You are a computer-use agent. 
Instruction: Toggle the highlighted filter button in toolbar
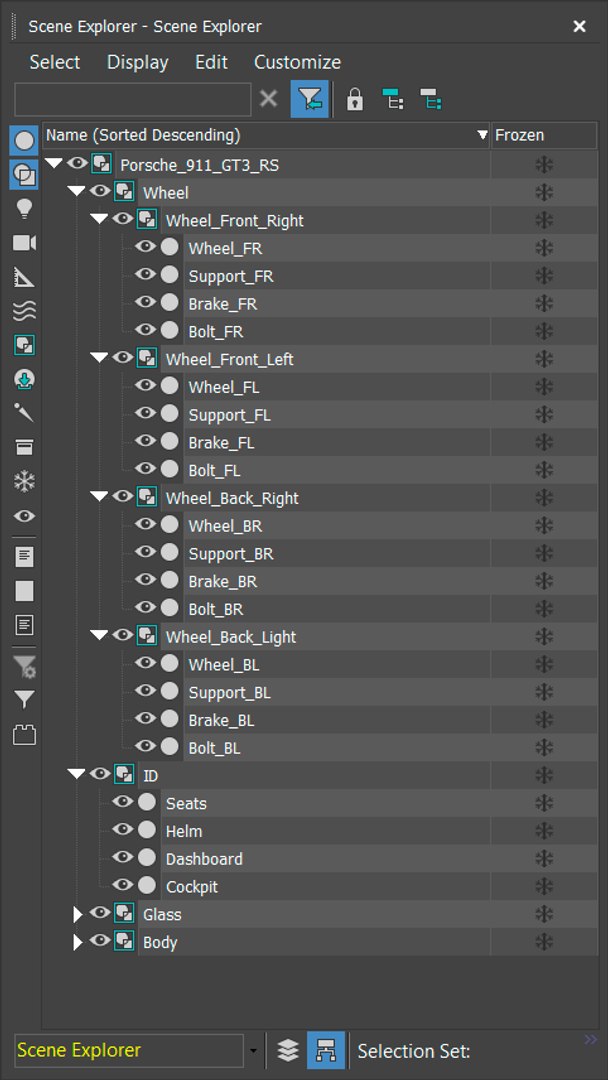310,100
